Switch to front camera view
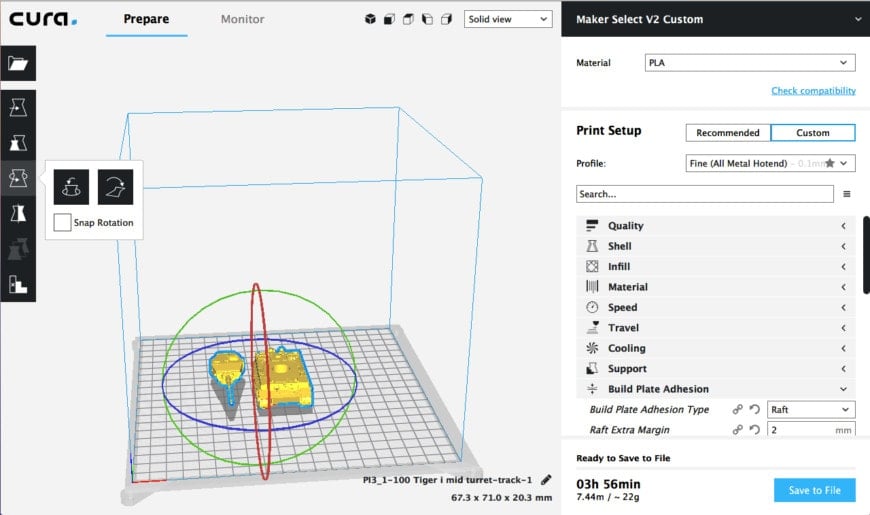870x515 pixels. tap(390, 19)
